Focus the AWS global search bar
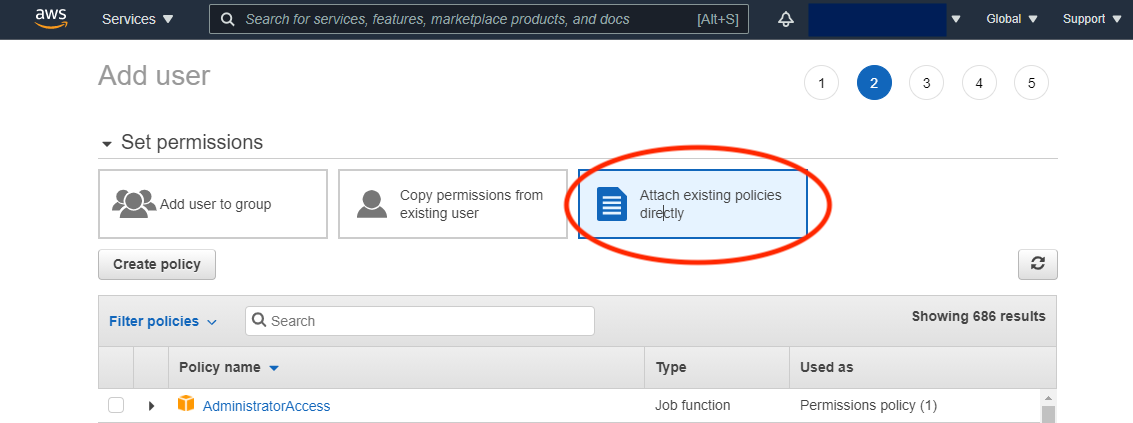 click(x=478, y=20)
